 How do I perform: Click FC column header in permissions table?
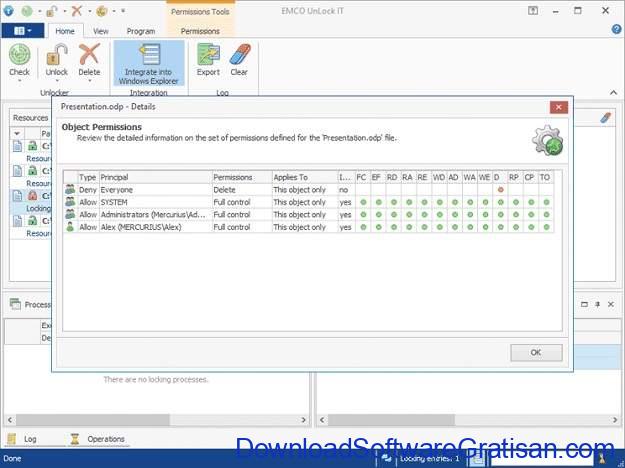pos(362,177)
